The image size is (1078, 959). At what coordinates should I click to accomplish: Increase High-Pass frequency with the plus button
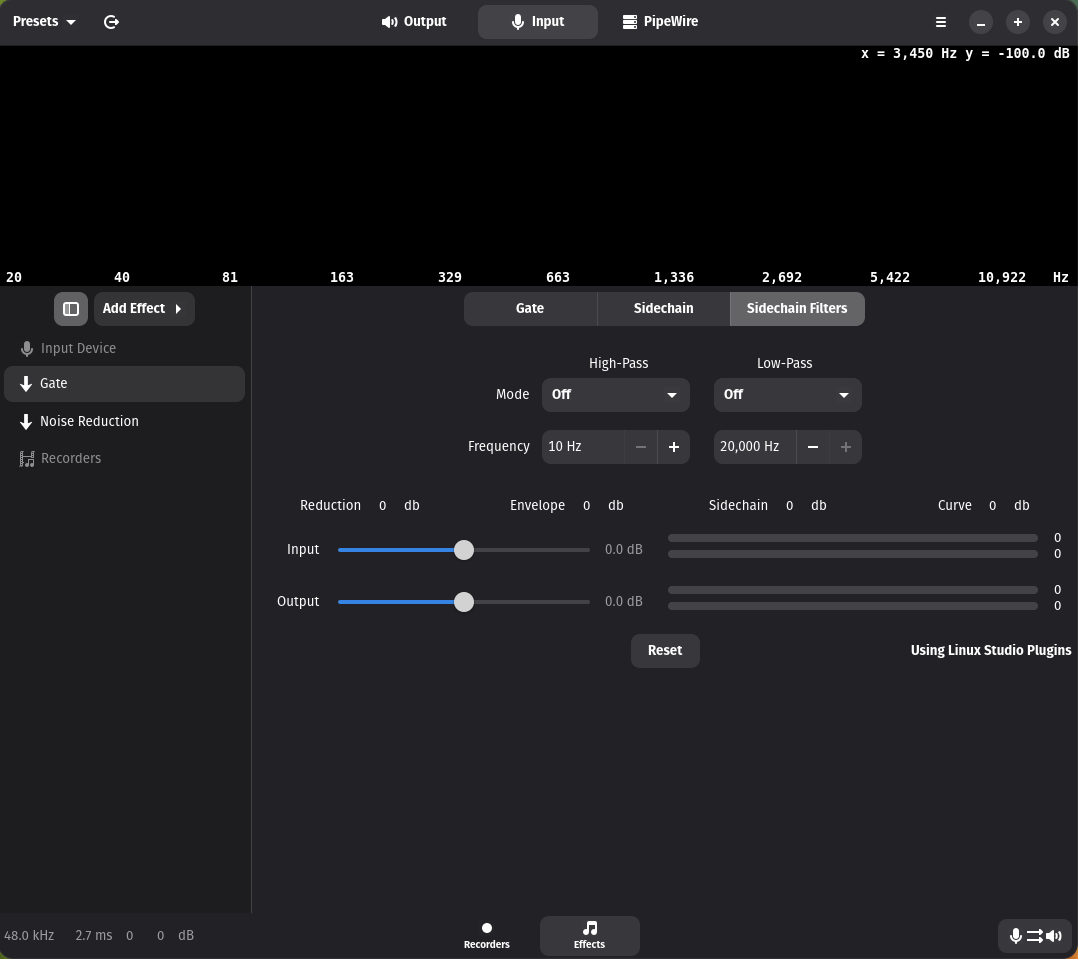pos(673,447)
